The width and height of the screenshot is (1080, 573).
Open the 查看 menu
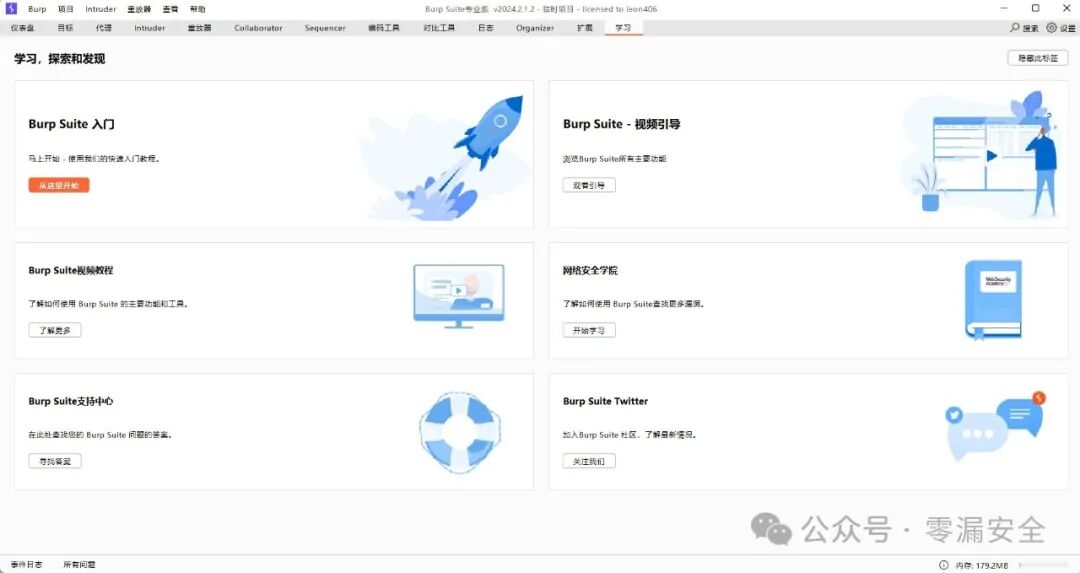(170, 9)
